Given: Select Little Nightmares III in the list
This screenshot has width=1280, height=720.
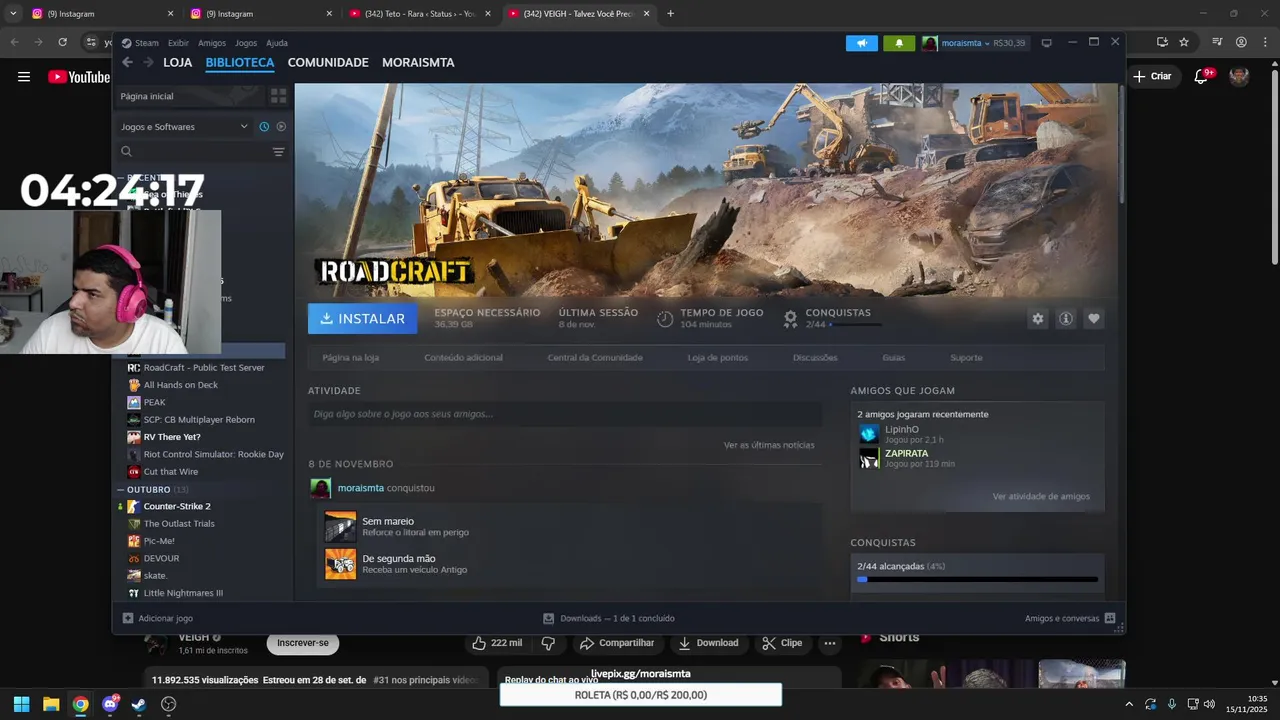Looking at the screenshot, I should 183,593.
